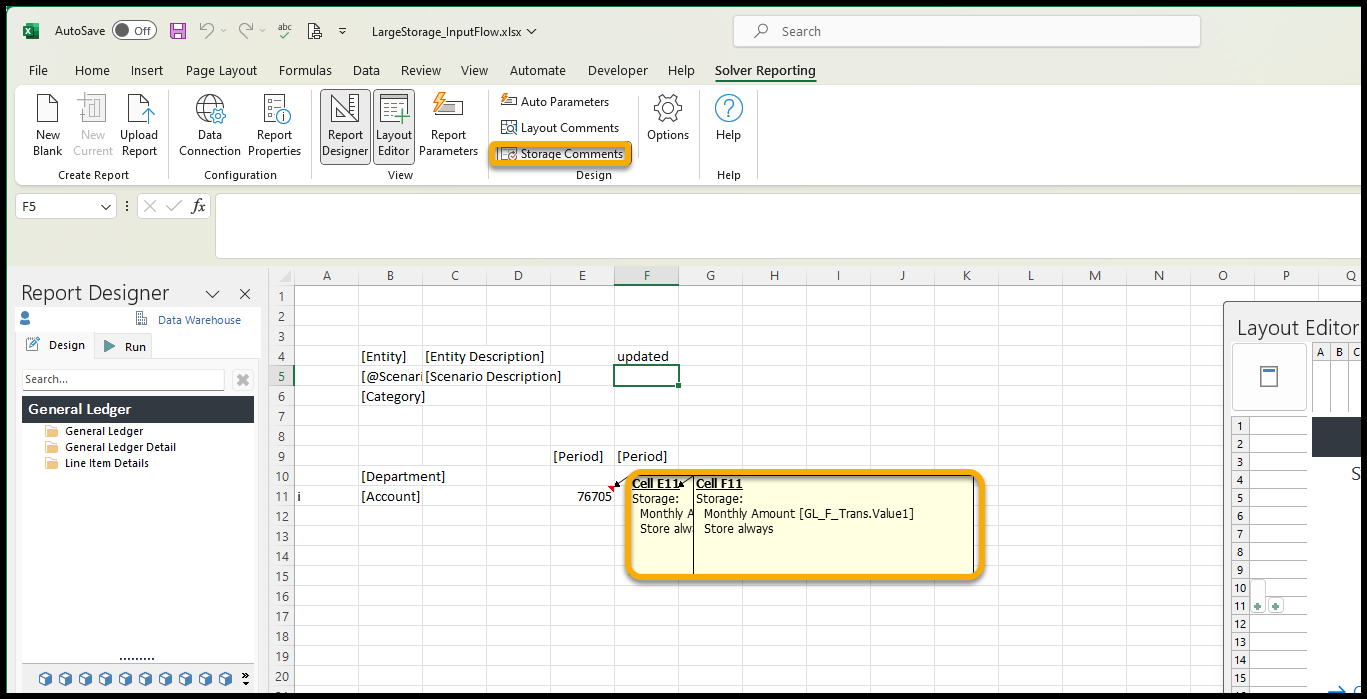This screenshot has width=1367, height=699.
Task: Toggle the AutoSave switch
Action: coord(133,31)
